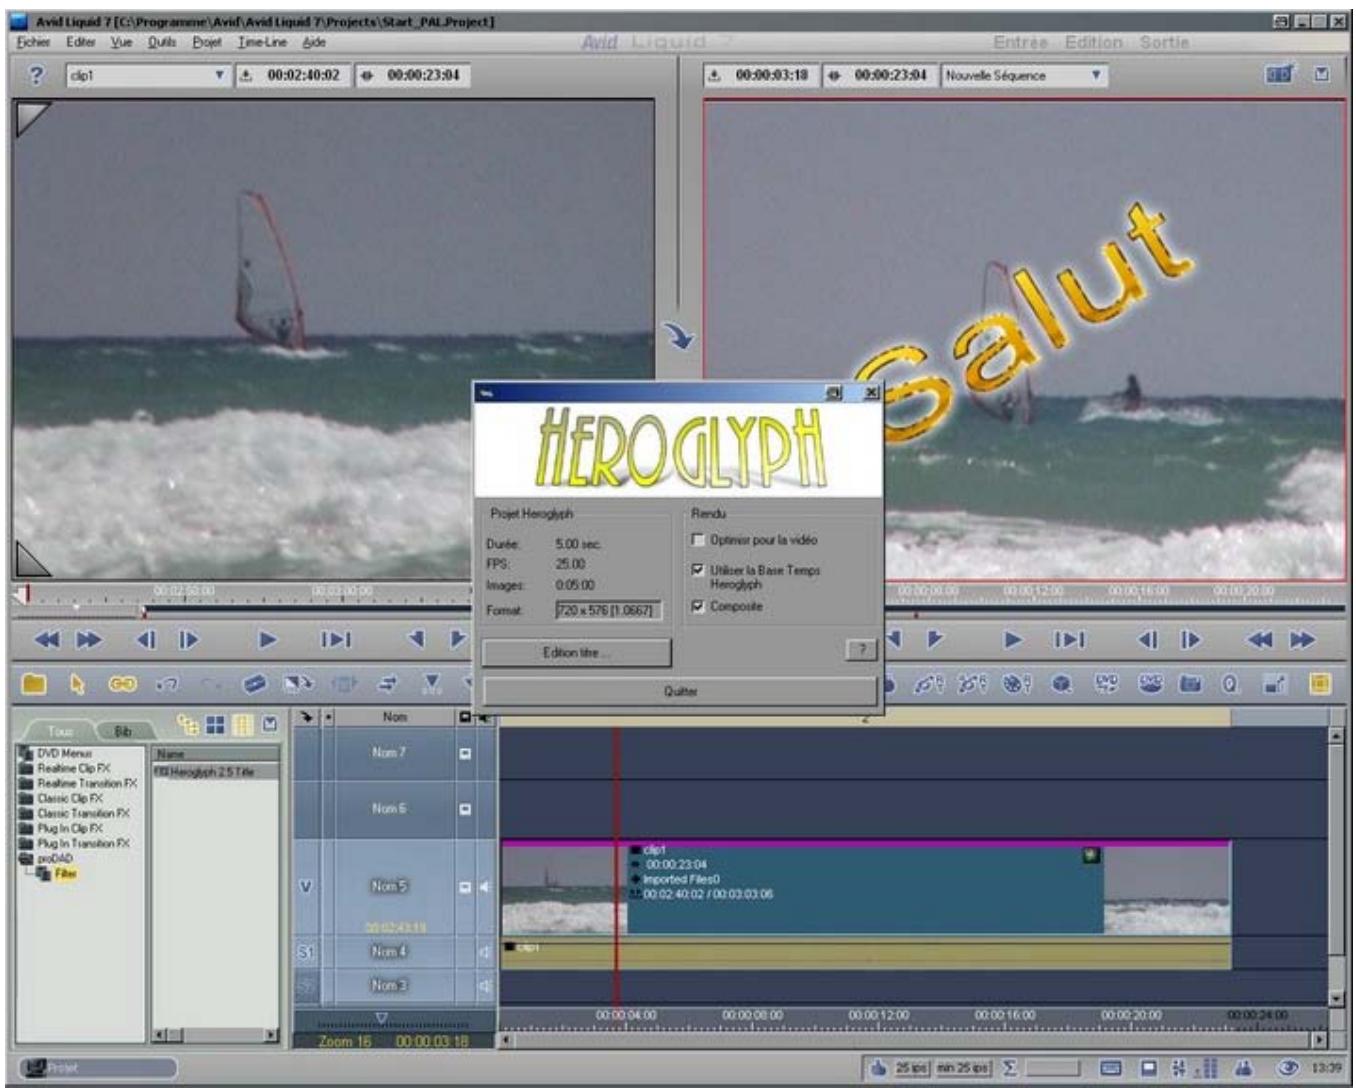Expand the proDAD folder tree
Screen dimensions: 1356x1090
pyautogui.click(x=26, y=858)
